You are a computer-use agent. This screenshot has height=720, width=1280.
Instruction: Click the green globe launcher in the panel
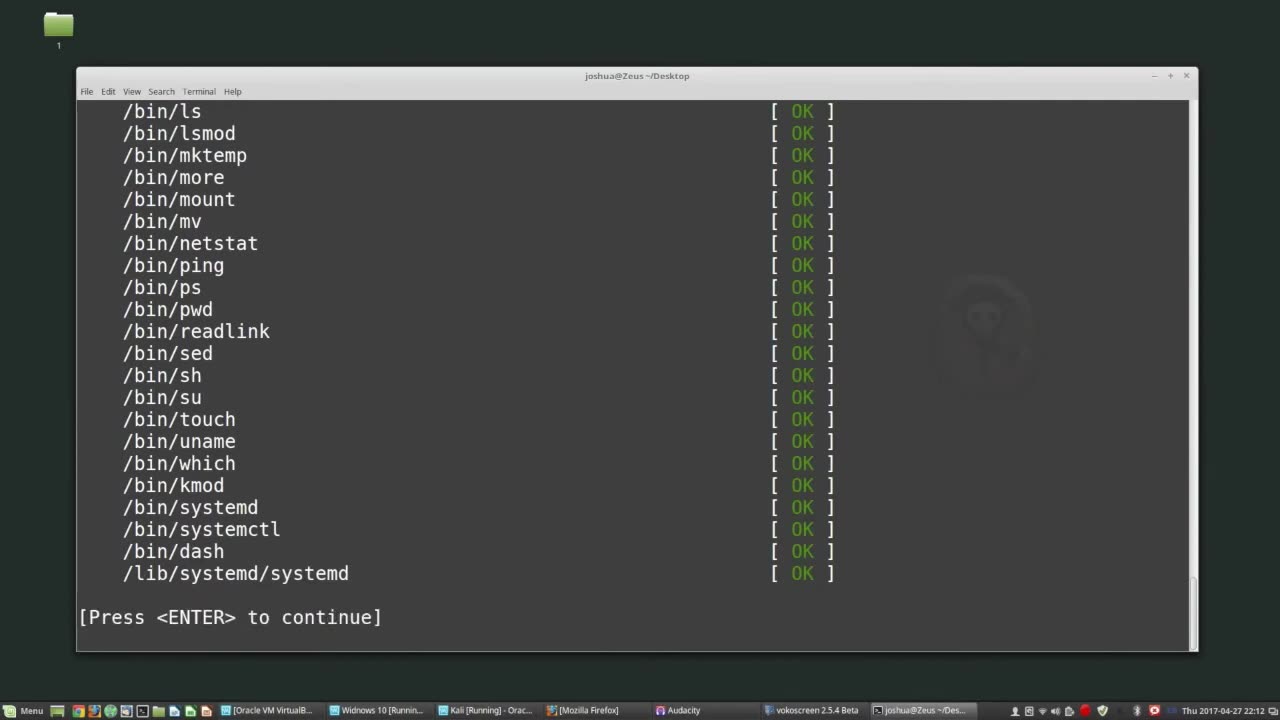[x=110, y=710]
